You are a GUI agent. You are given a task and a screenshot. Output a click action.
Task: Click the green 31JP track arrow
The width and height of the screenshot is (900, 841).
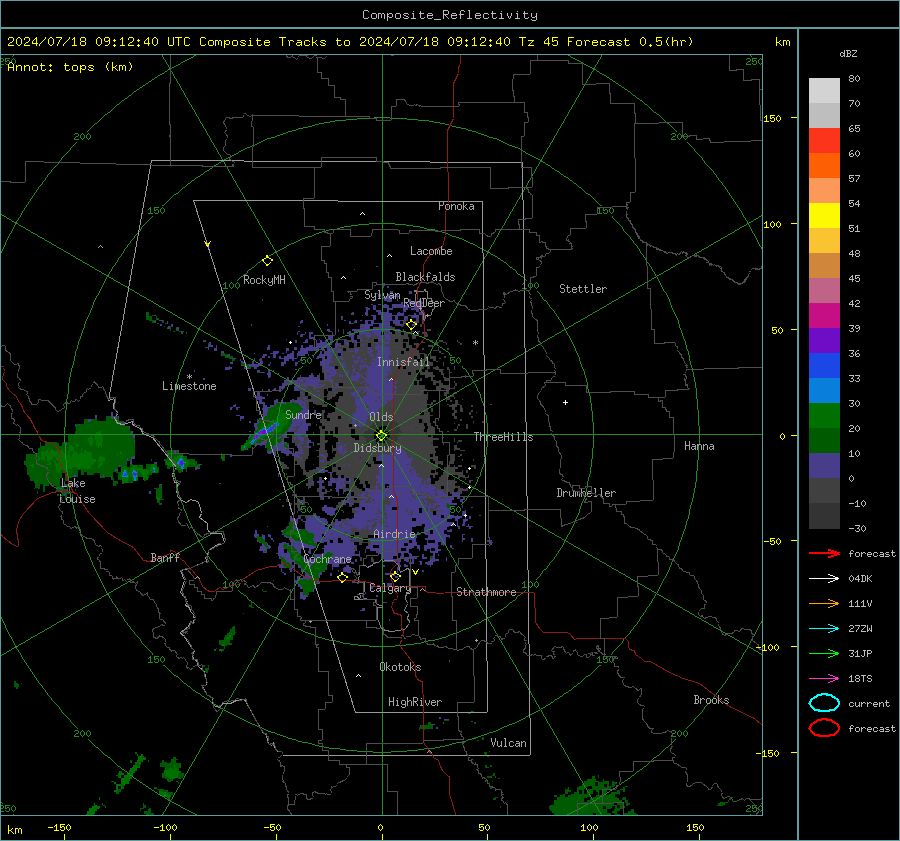point(824,653)
